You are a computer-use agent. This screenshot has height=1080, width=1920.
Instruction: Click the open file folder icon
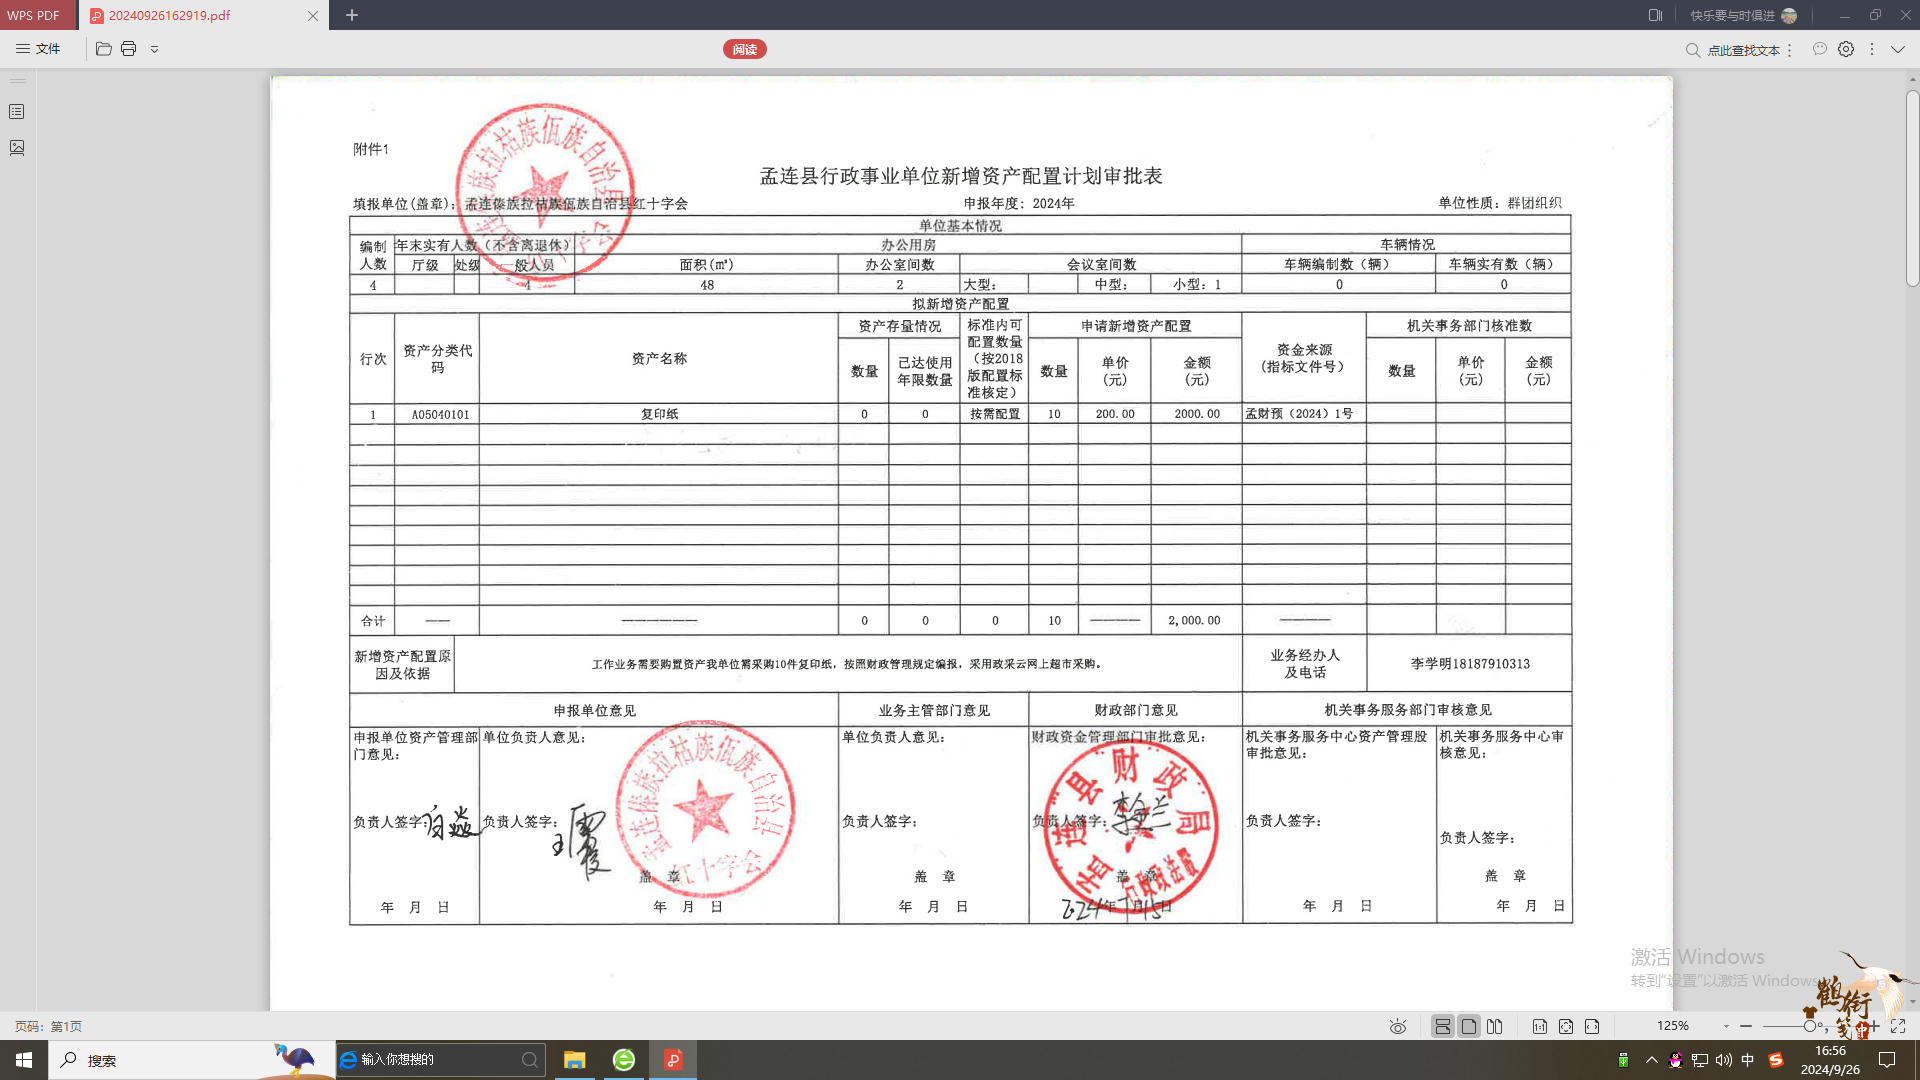click(x=103, y=49)
